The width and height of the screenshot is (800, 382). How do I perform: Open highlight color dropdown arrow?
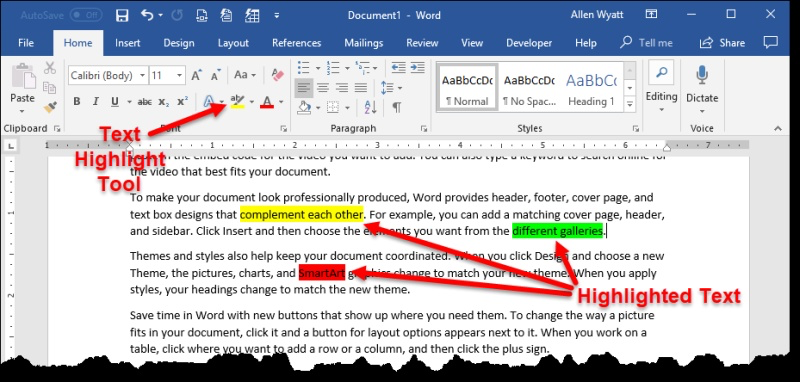[252, 101]
